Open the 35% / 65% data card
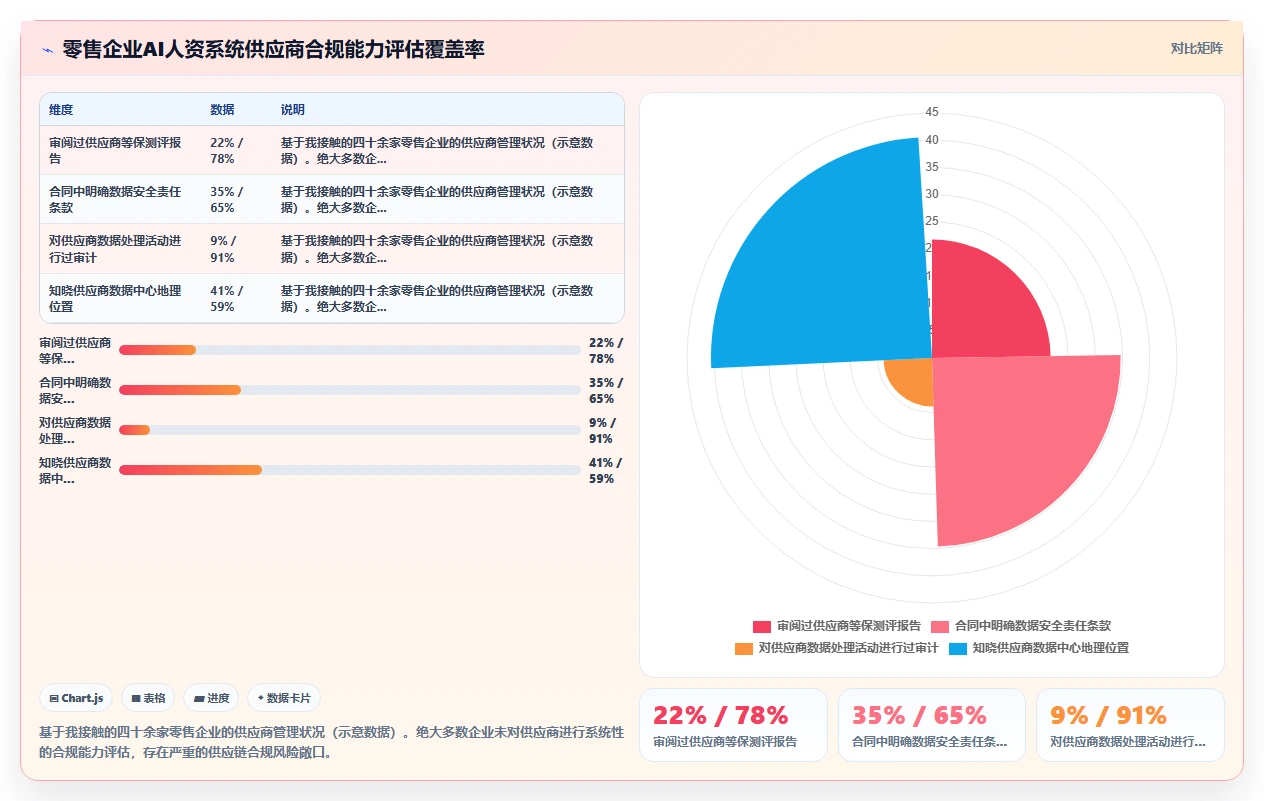 pos(932,725)
